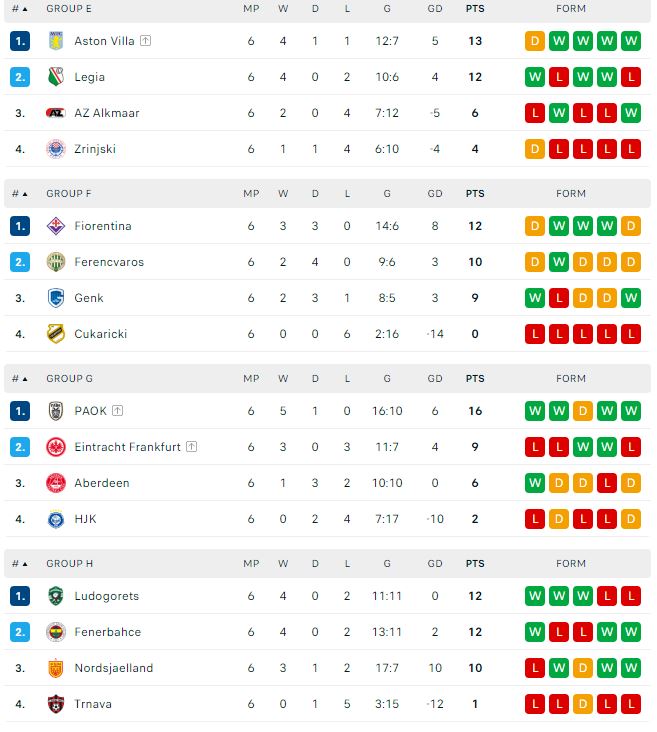Click AZ Alkmaar's latest win form badge

click(x=630, y=113)
